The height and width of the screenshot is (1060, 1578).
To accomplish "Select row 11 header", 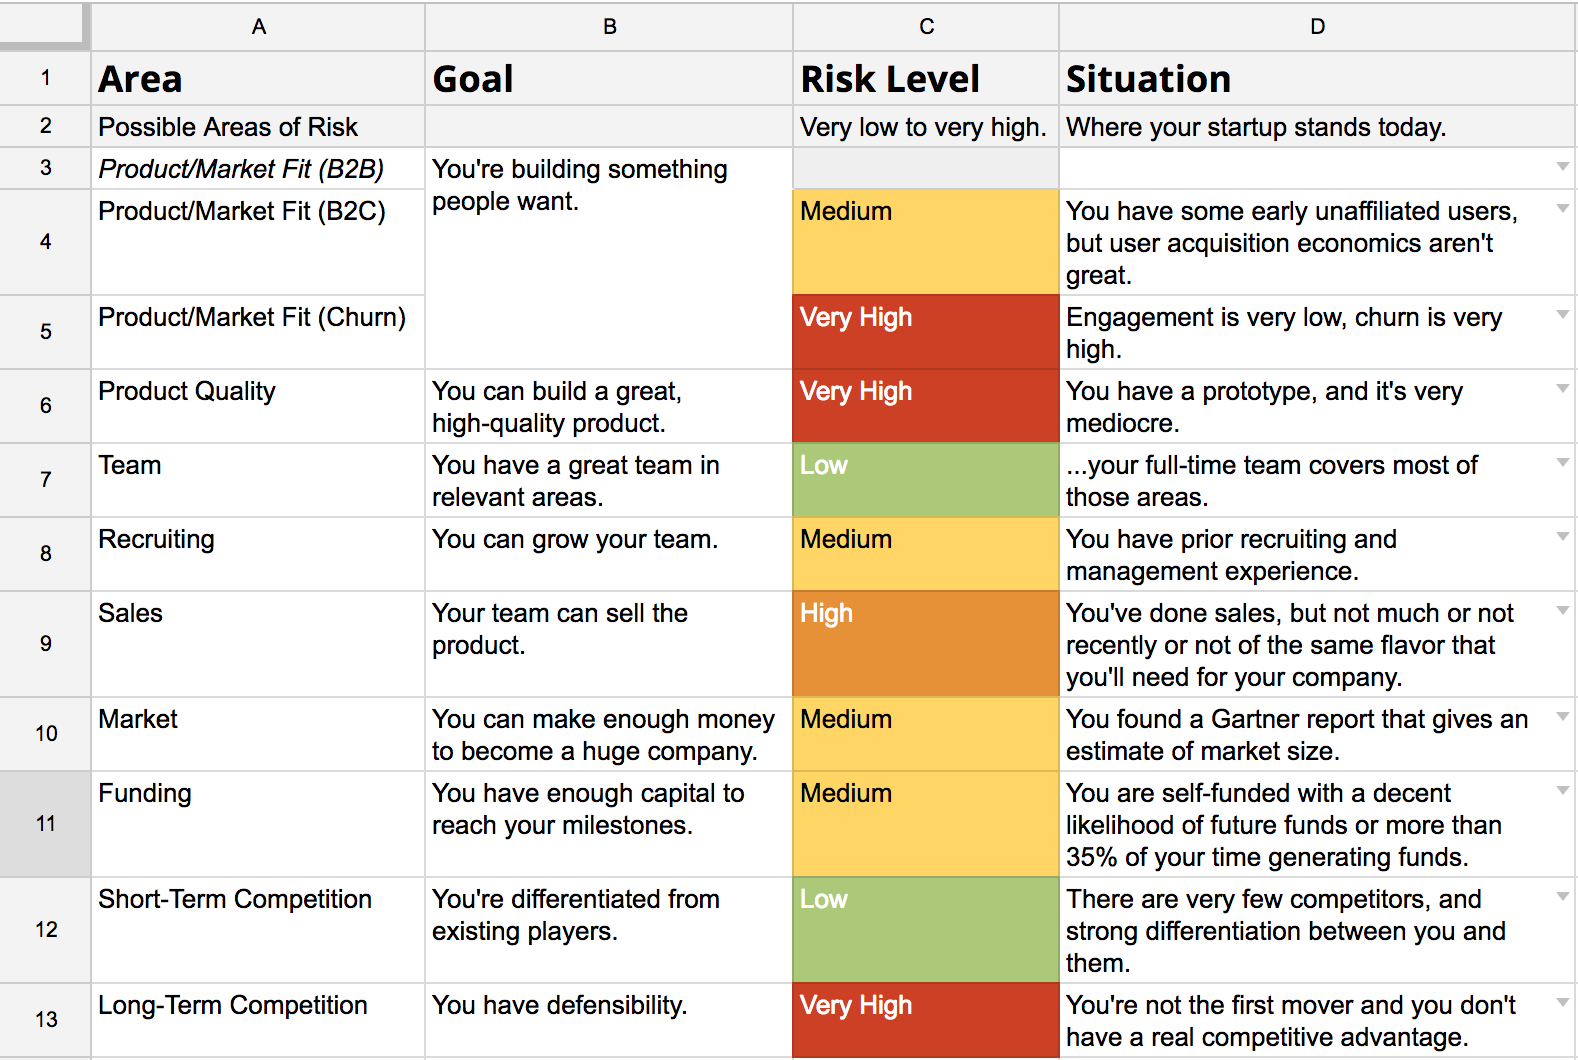I will point(46,824).
